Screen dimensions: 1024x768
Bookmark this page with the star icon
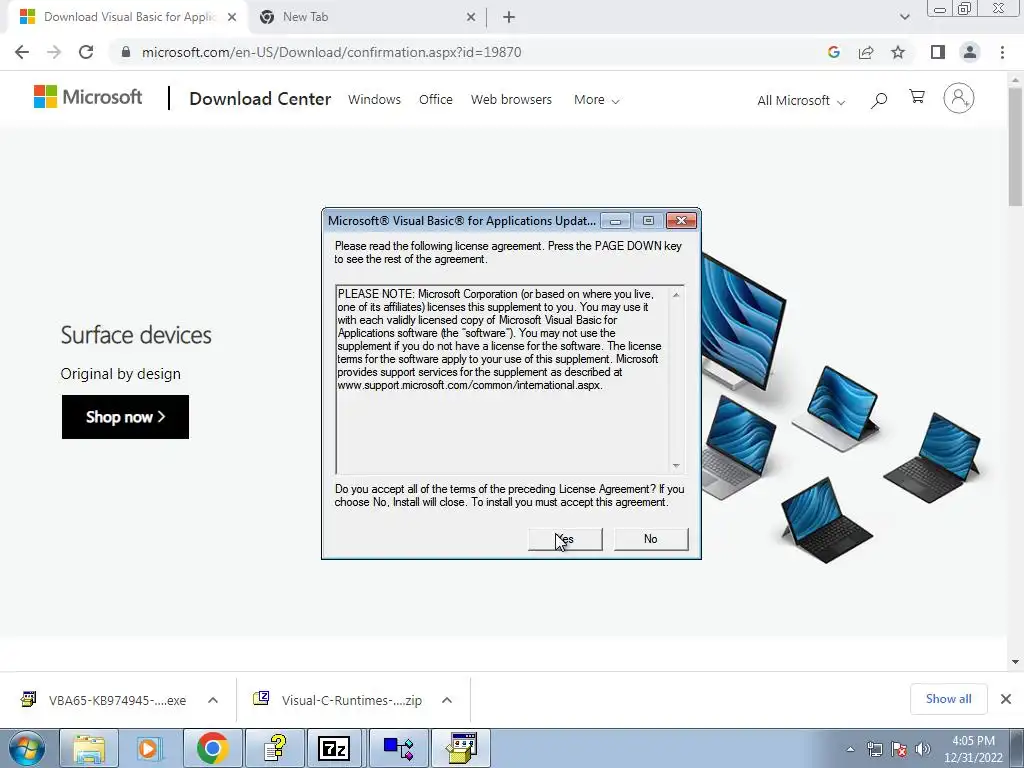click(898, 52)
